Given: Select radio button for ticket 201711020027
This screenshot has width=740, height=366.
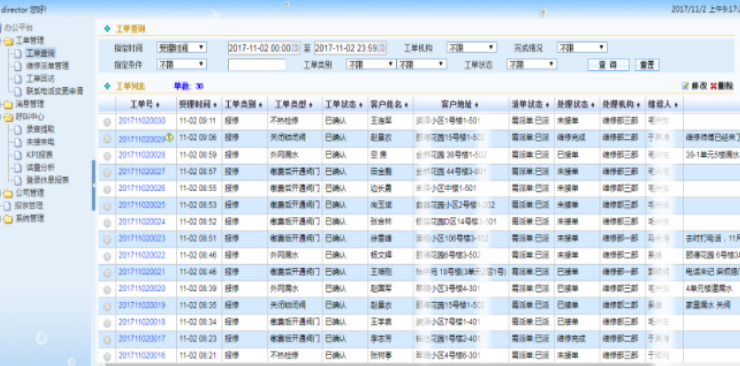Looking at the screenshot, I should click(107, 172).
